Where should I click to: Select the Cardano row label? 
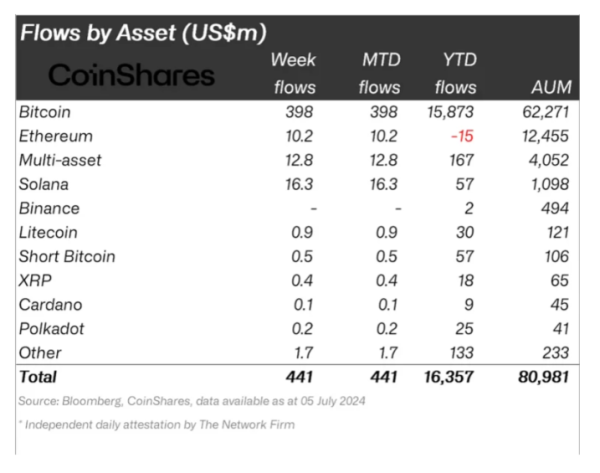coord(49,304)
